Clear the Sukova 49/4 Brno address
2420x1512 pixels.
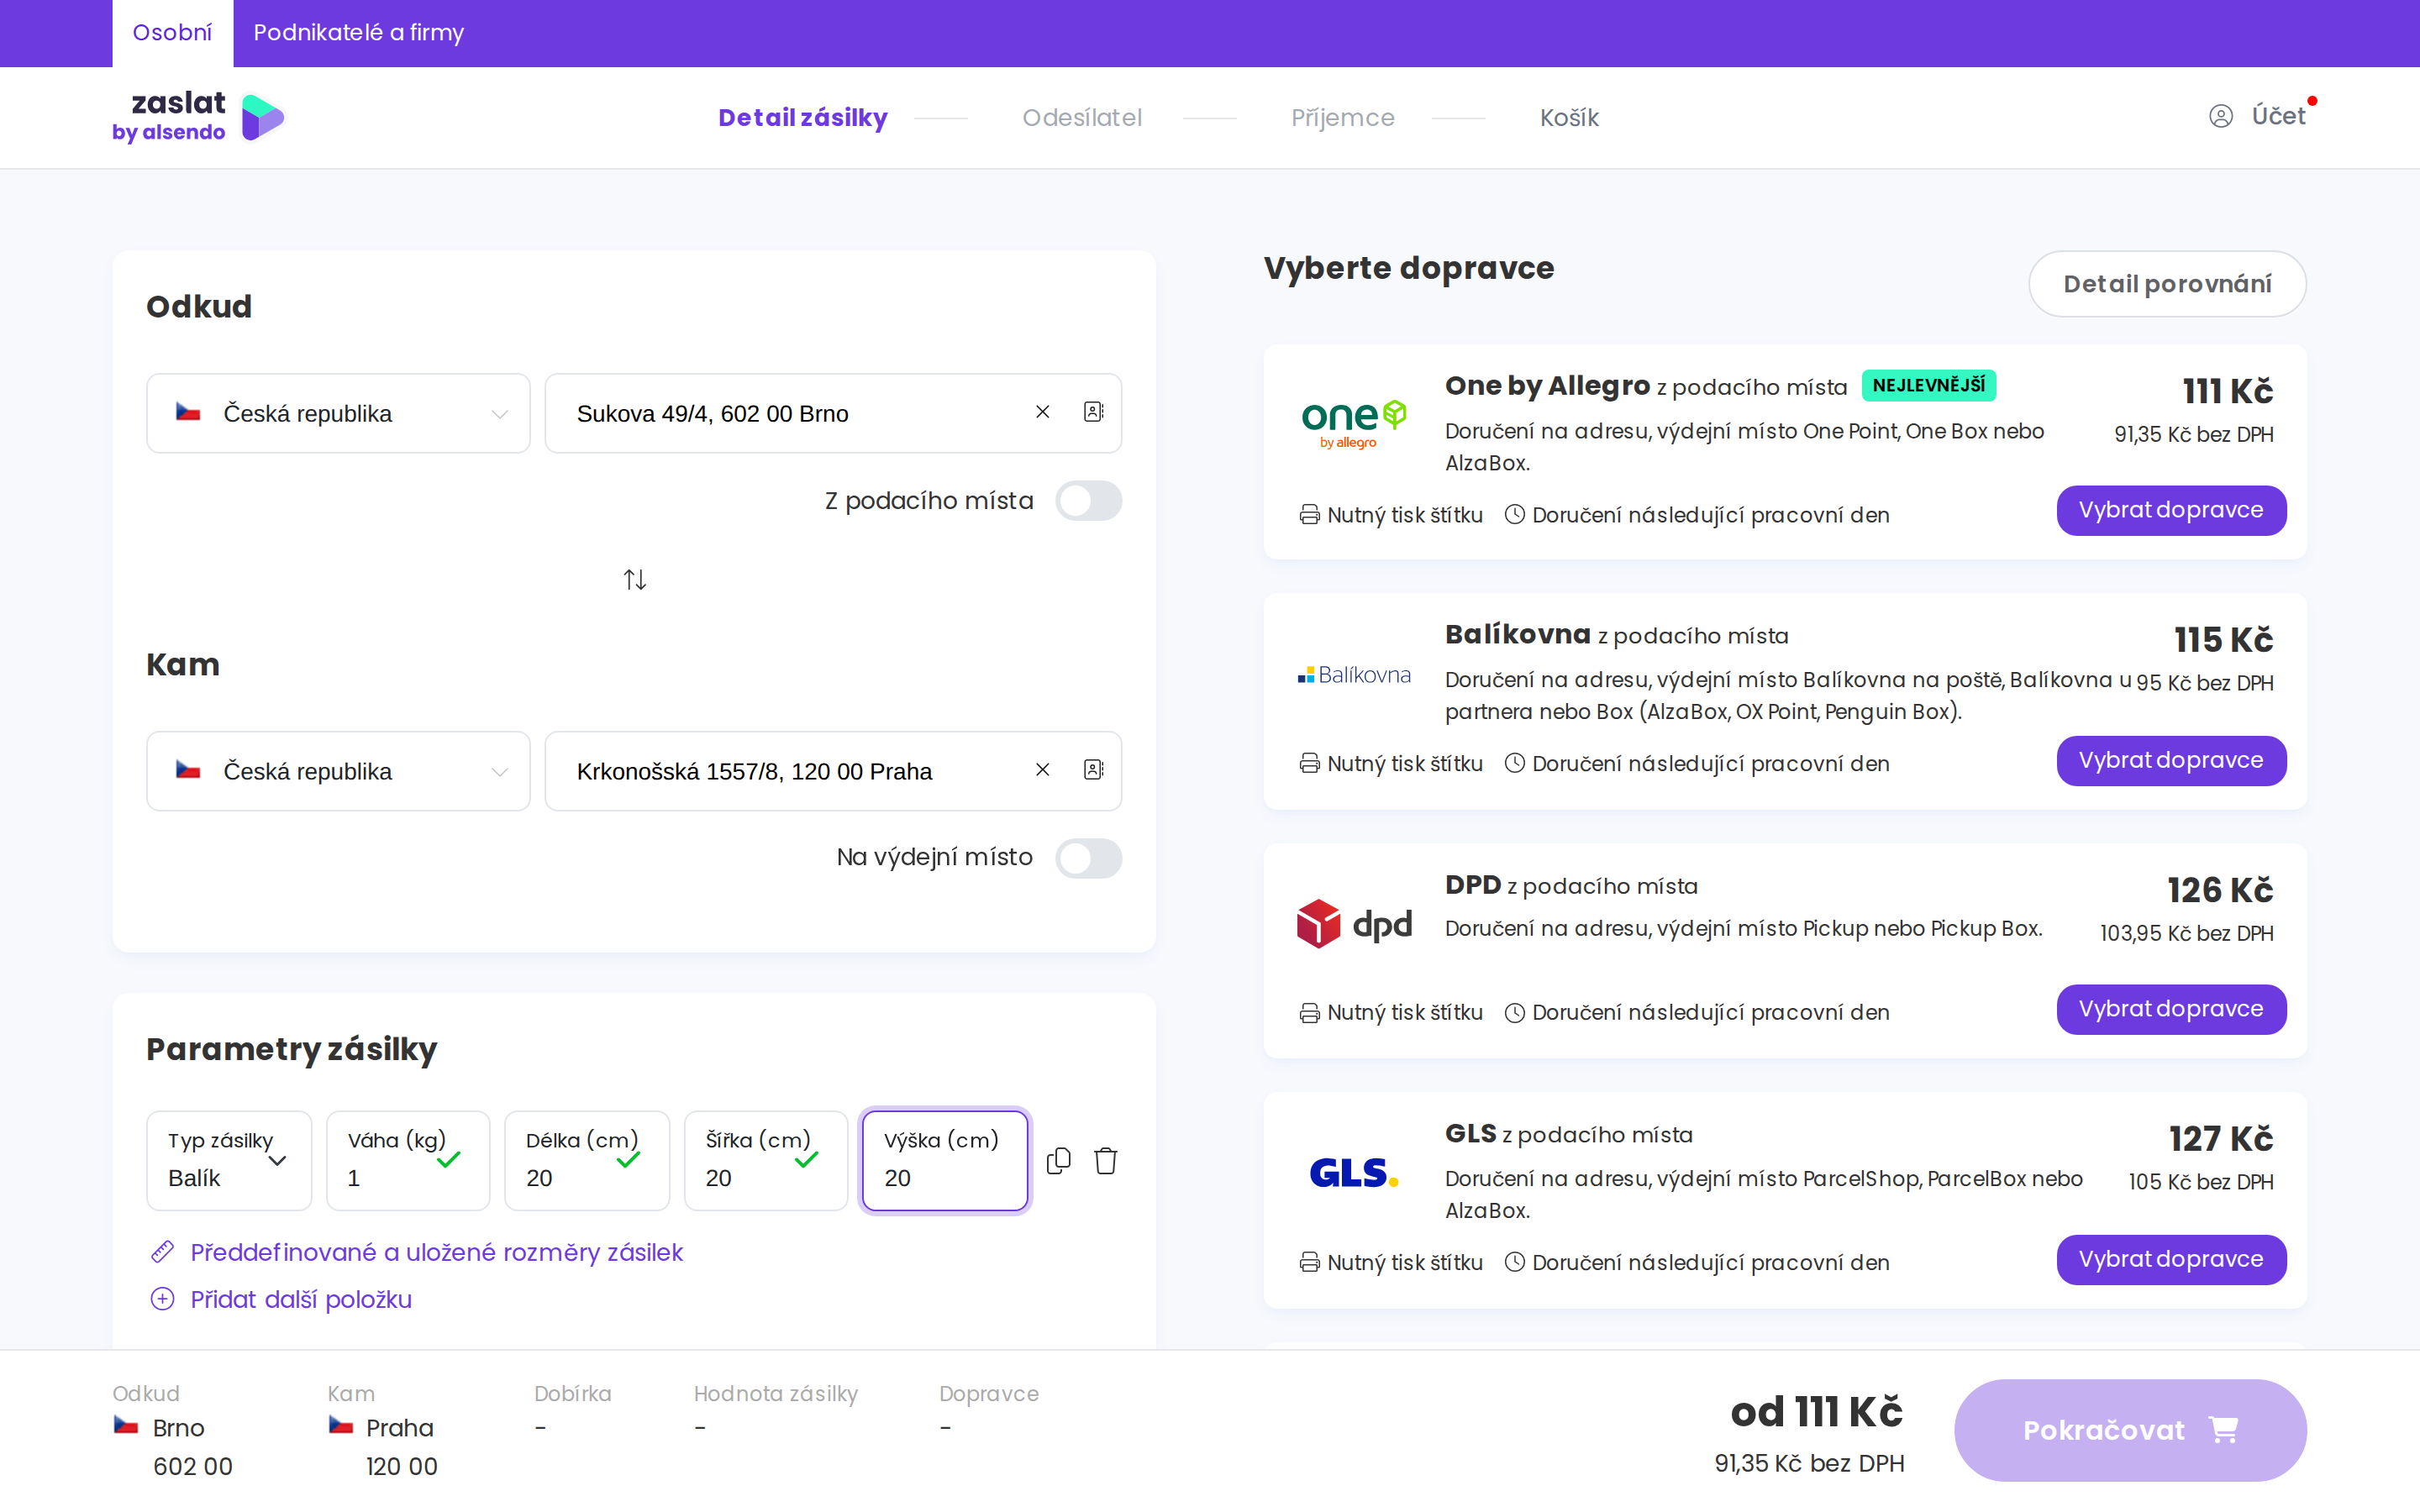click(1042, 412)
